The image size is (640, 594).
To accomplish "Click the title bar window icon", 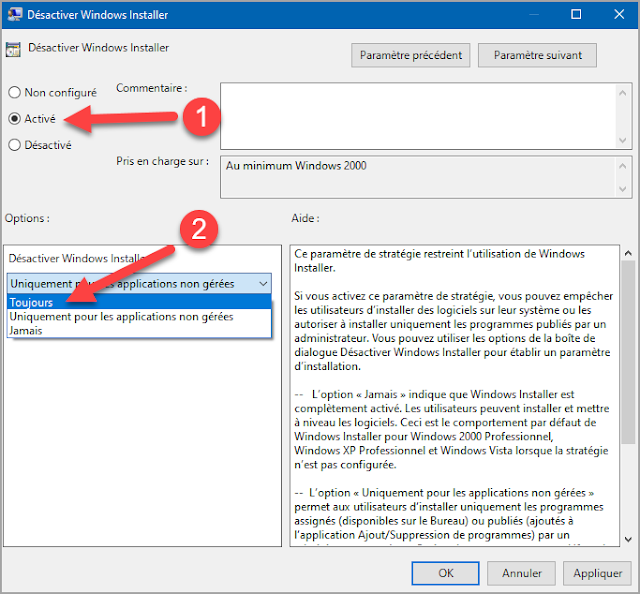I will (x=15, y=14).
